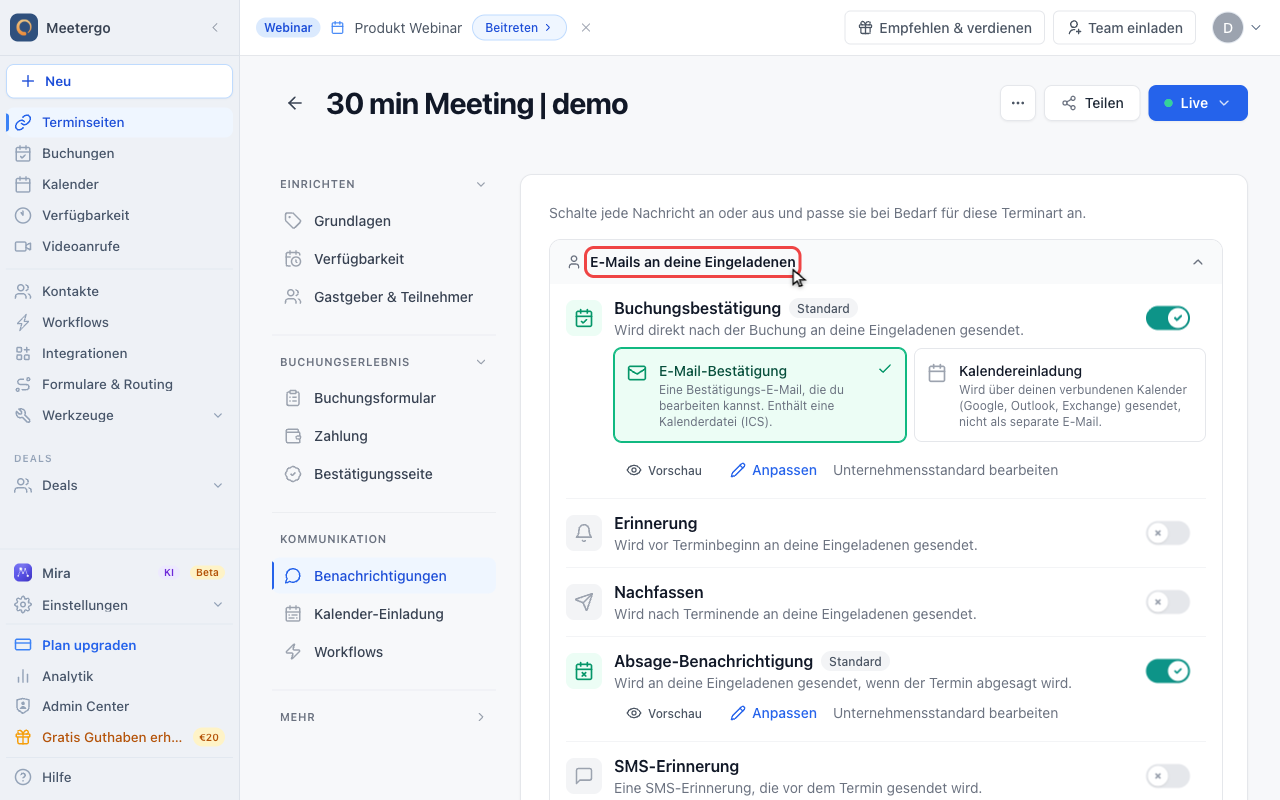Click Unternehmensstandard bearbeiten under Absage-Benachrichtigung
This screenshot has height=800, width=1280.
(x=946, y=713)
